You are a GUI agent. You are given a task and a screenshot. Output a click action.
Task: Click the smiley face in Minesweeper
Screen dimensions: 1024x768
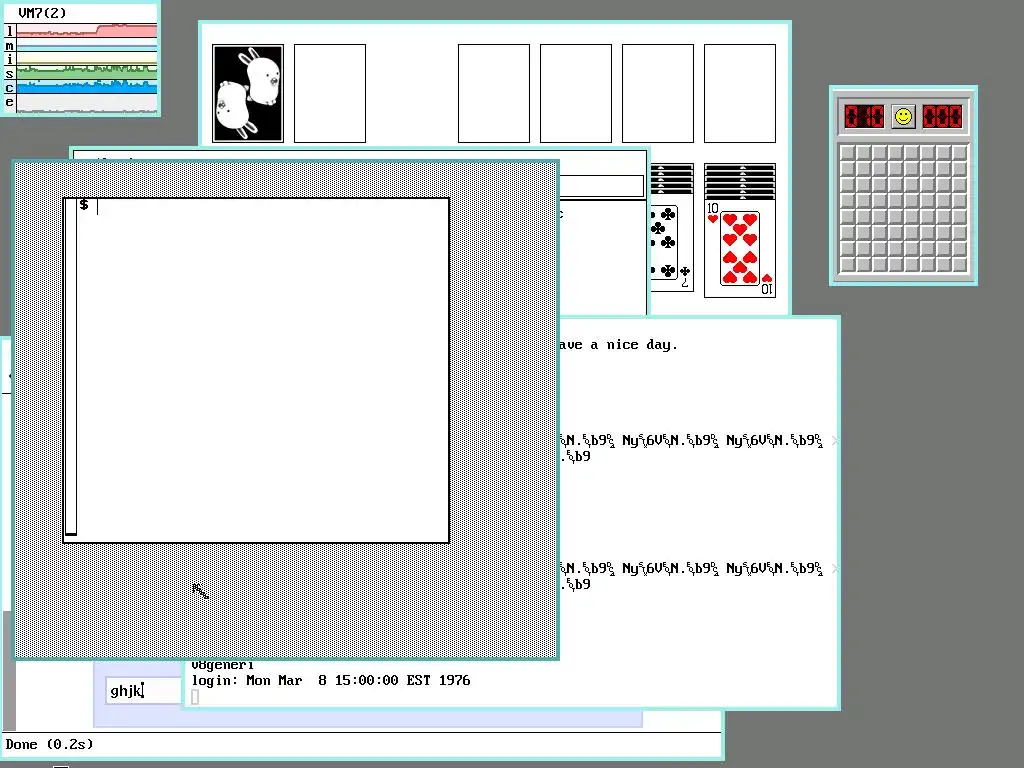point(903,118)
